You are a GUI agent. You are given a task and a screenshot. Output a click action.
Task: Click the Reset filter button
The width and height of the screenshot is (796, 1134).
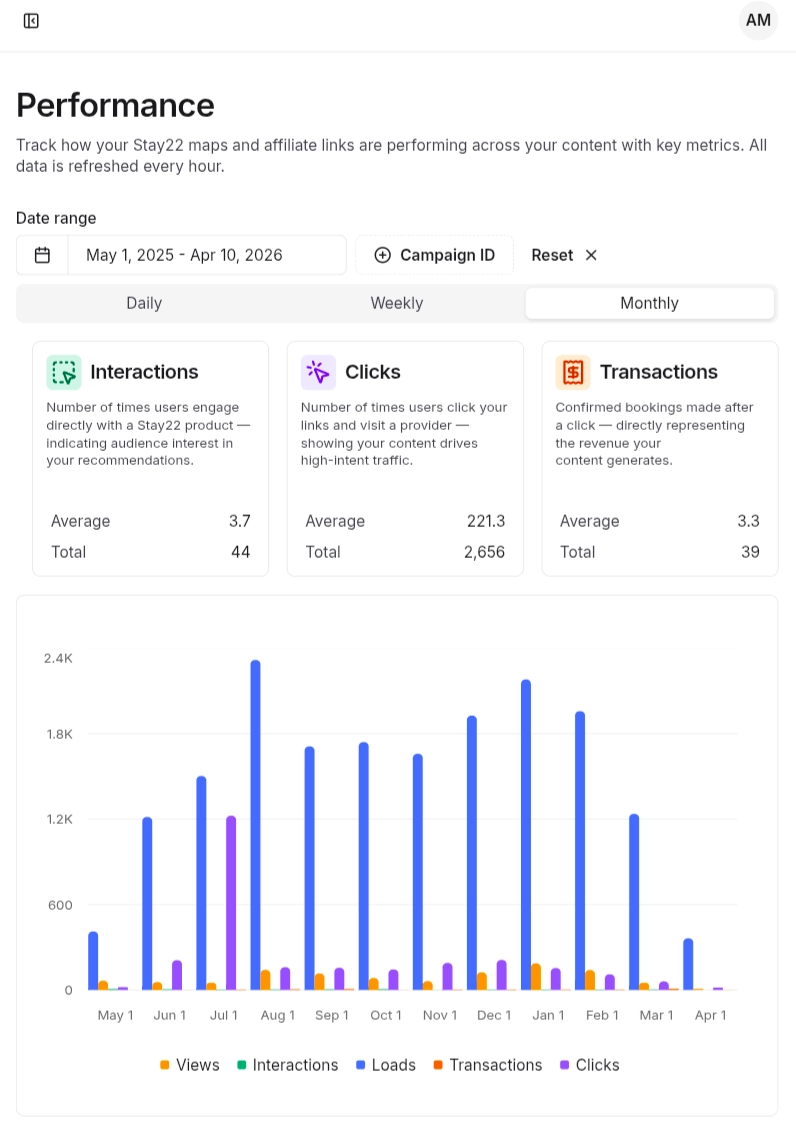552,255
